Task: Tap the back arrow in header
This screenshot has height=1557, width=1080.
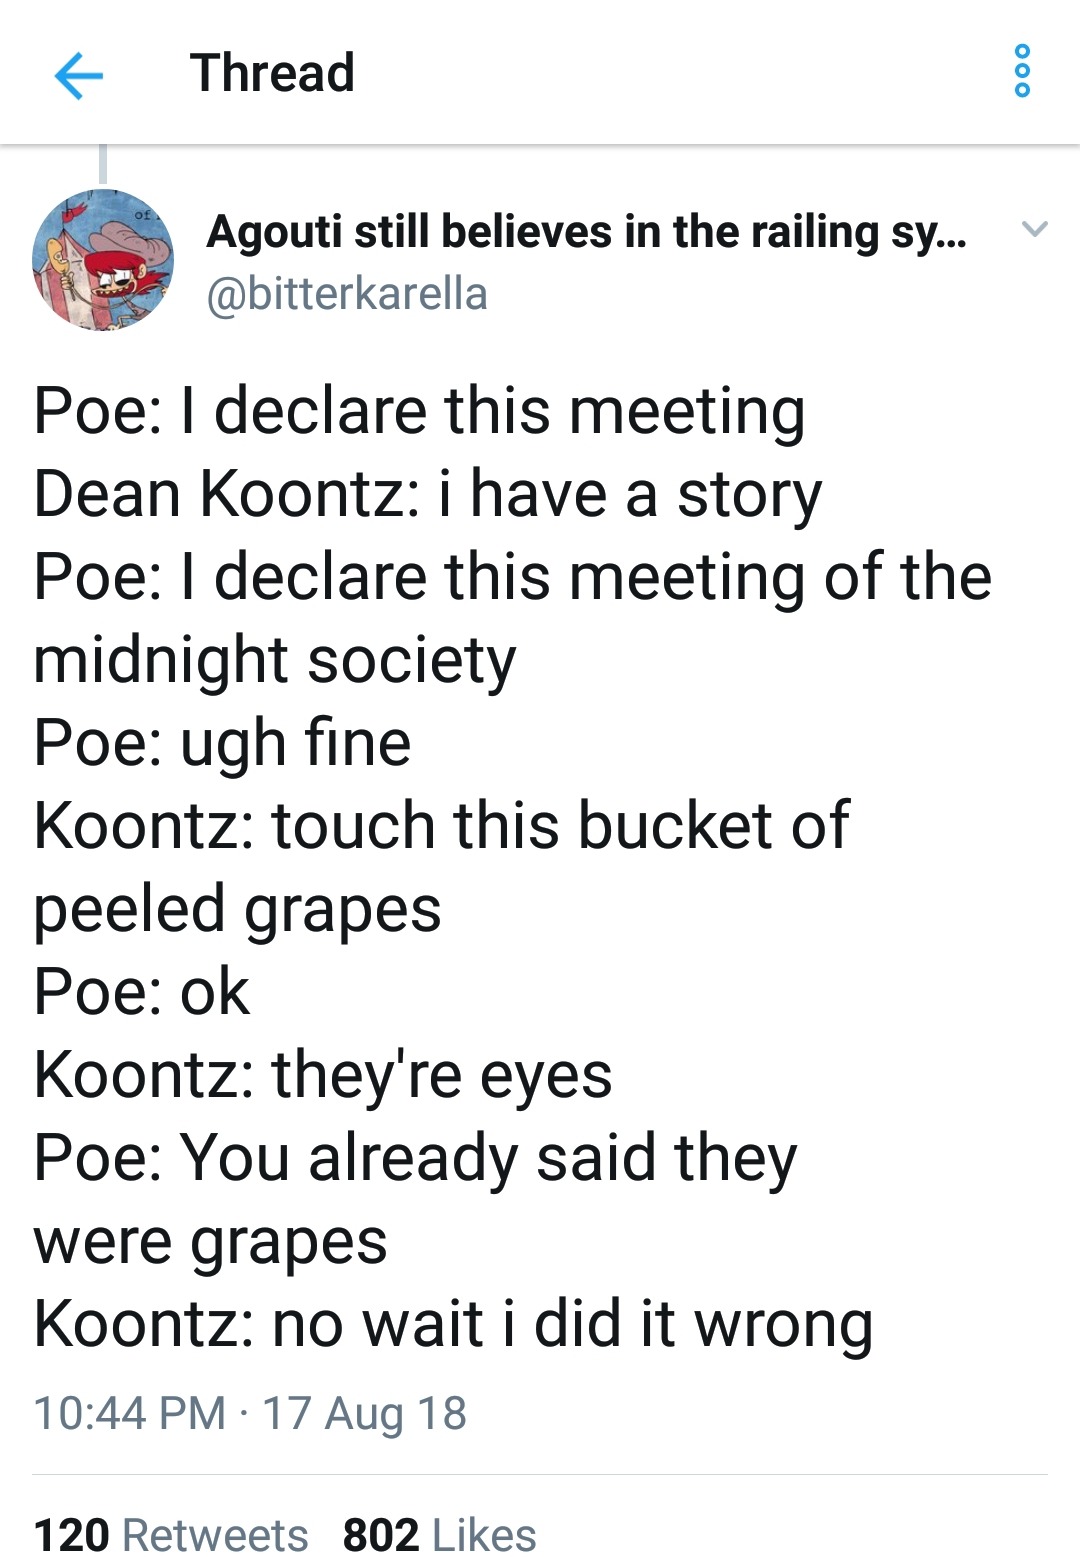Action: tap(79, 75)
